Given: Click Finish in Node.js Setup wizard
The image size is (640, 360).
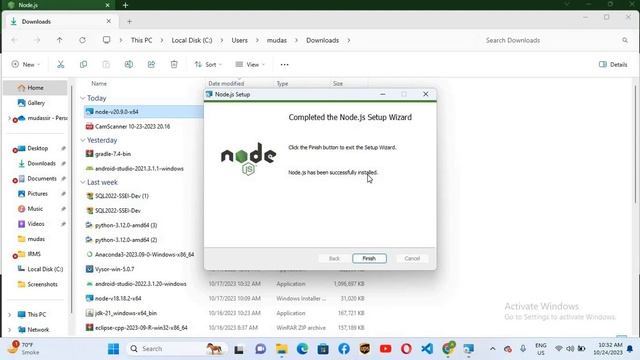Looking at the screenshot, I should [x=369, y=258].
